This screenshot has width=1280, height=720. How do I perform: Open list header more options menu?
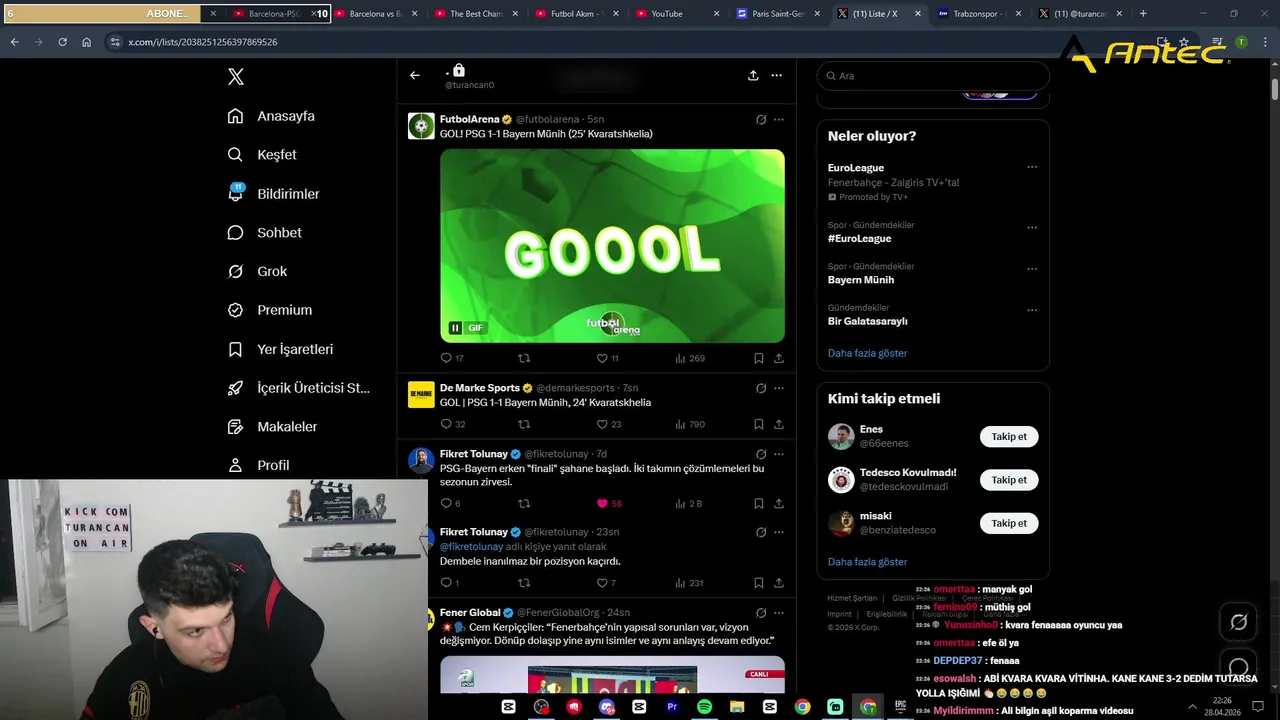point(776,75)
